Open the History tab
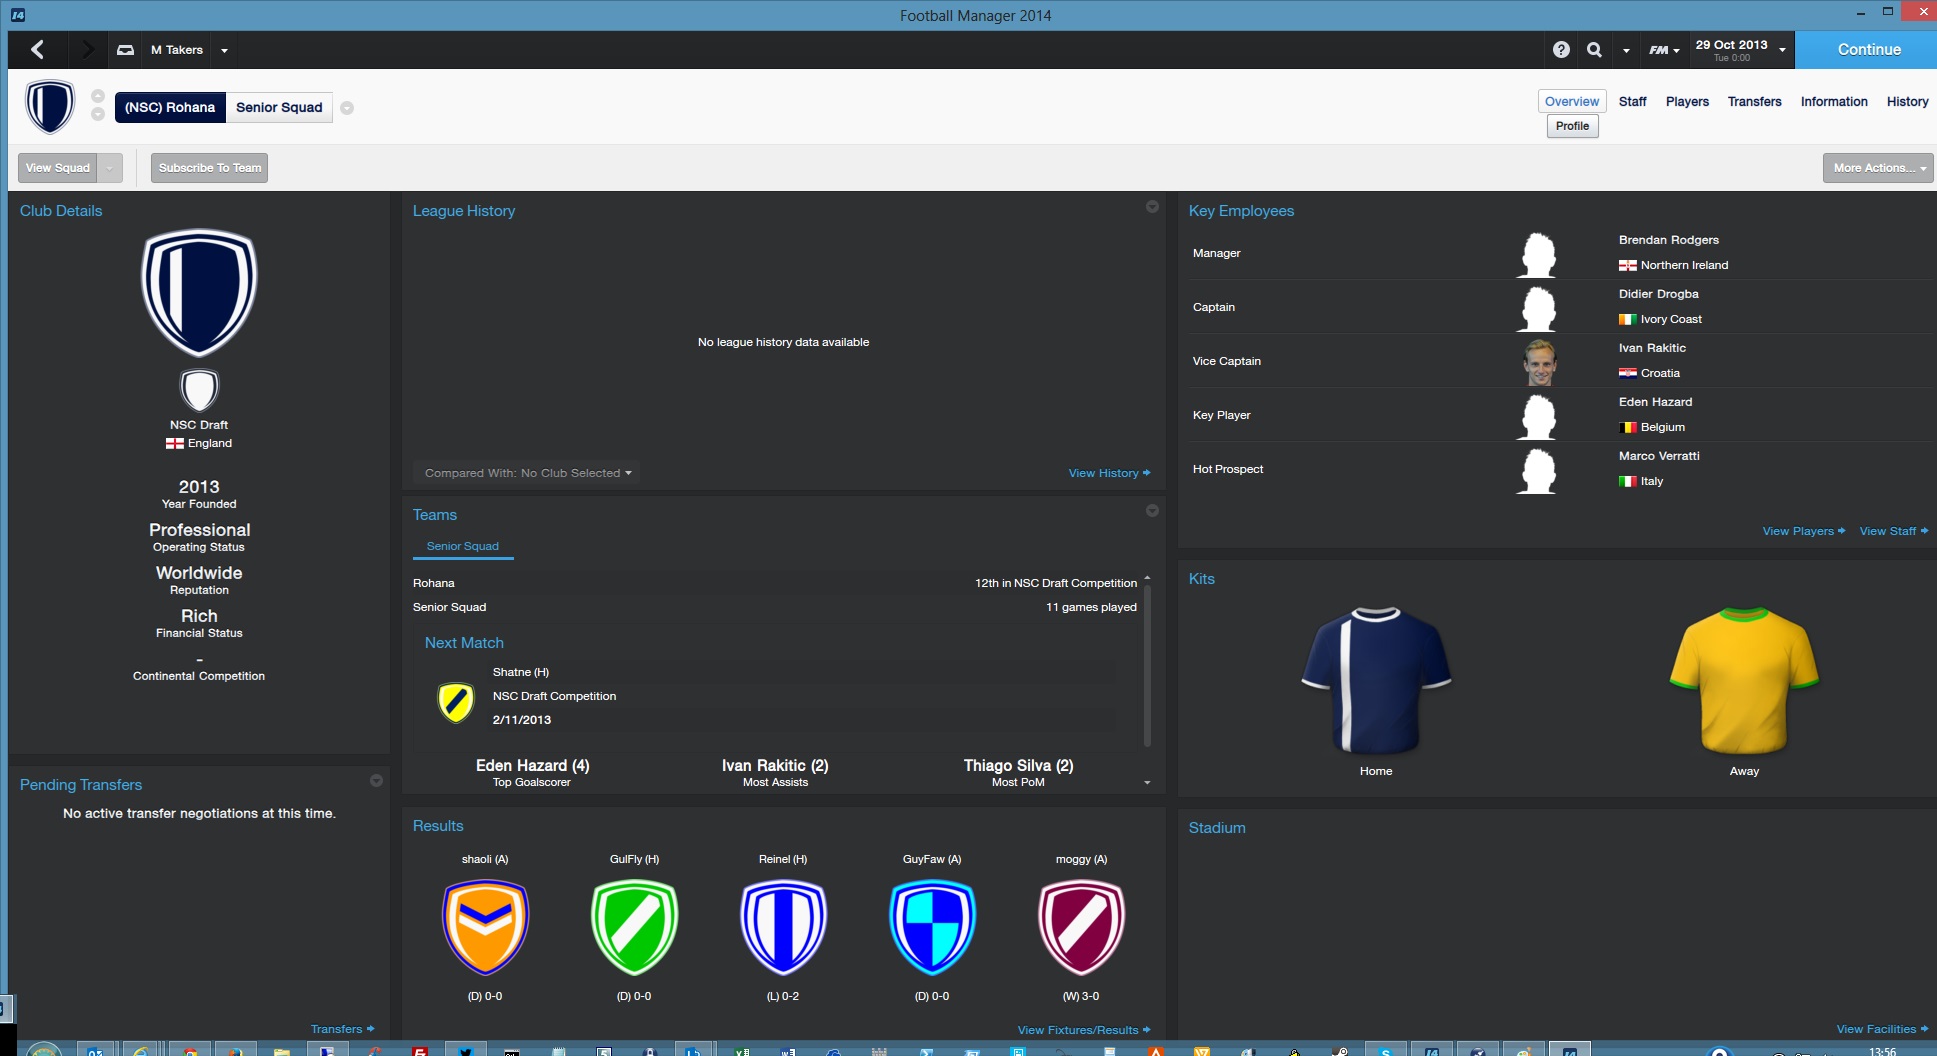This screenshot has height=1056, width=1937. [x=1907, y=101]
